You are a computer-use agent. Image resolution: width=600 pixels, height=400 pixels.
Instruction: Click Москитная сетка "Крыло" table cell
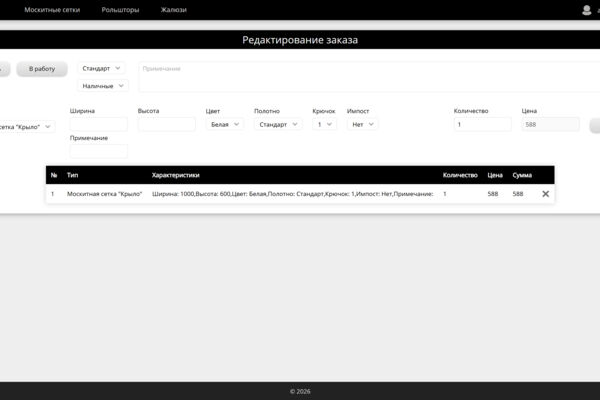click(x=104, y=194)
